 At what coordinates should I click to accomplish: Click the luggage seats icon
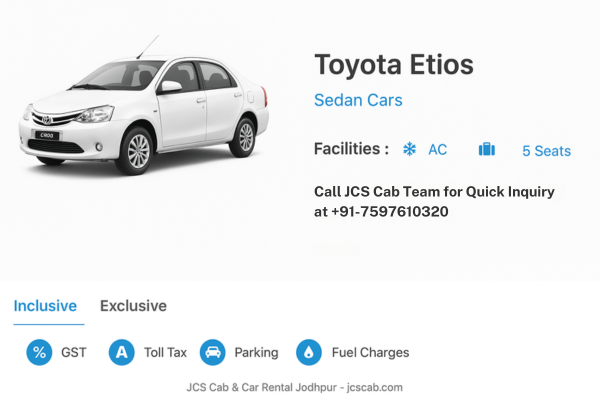487,150
